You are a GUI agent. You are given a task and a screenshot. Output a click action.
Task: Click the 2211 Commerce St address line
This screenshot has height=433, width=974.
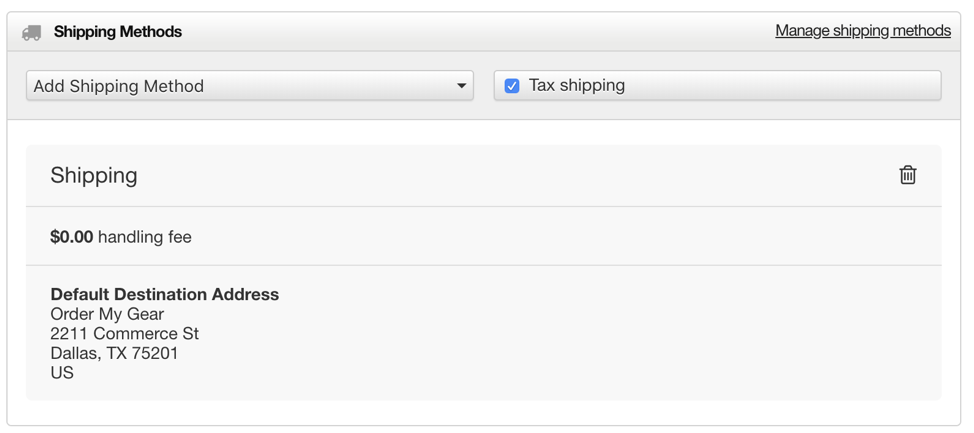point(124,334)
